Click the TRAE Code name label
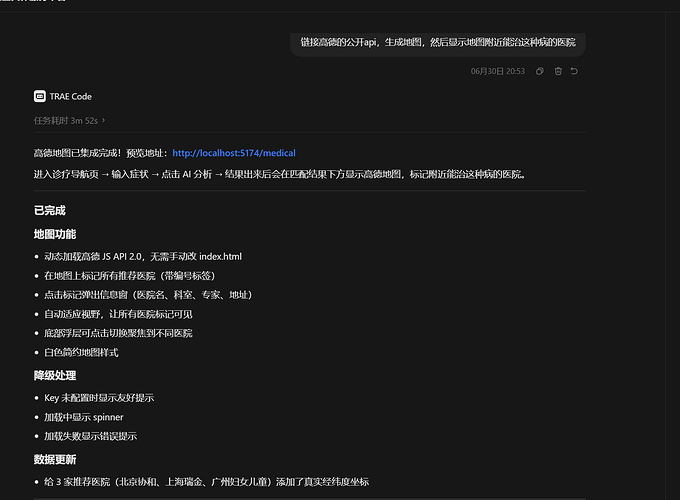680x500 pixels. click(71, 96)
